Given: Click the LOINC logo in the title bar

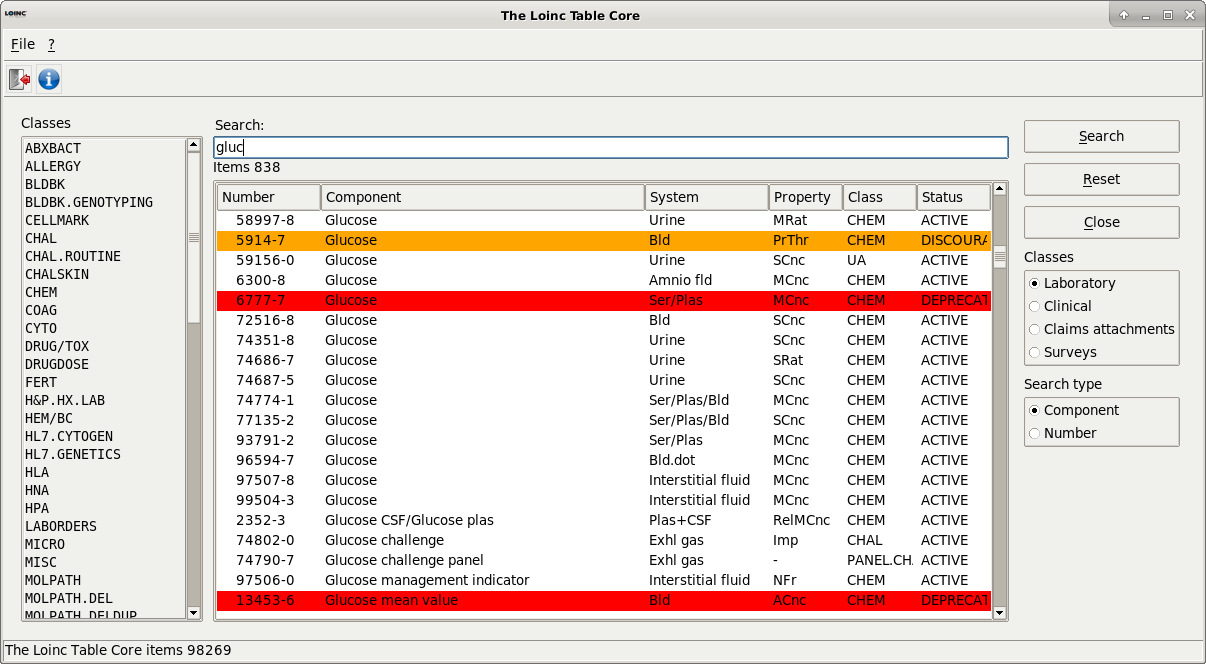Looking at the screenshot, I should 15,14.
